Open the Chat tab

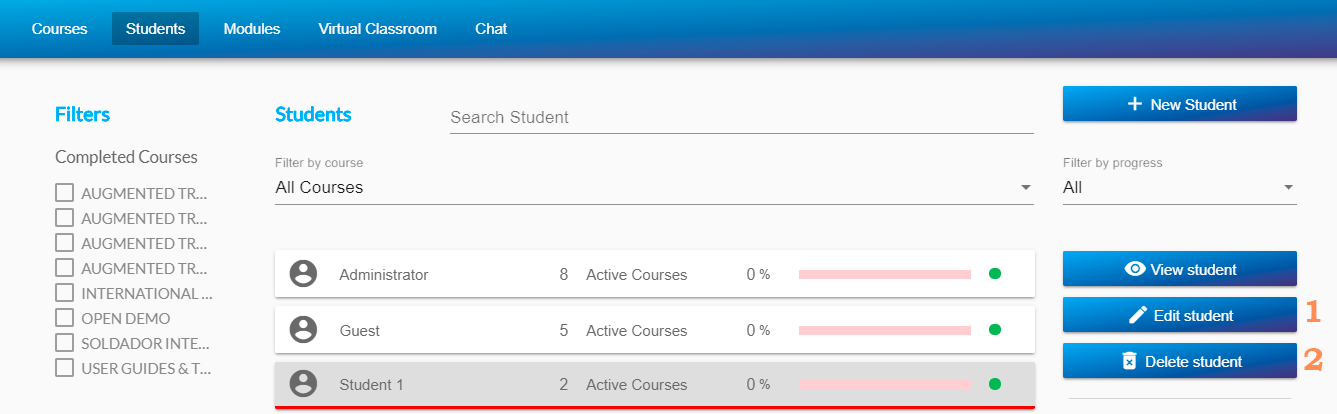pyautogui.click(x=491, y=29)
